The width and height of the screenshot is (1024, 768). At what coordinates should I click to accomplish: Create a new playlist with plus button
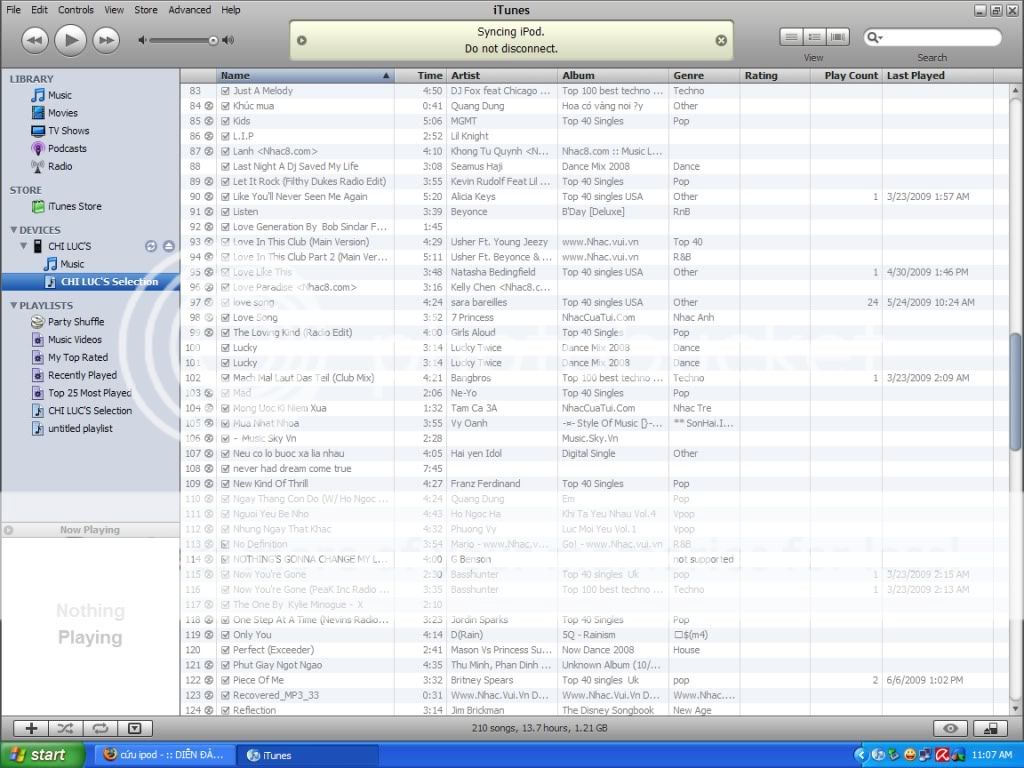[31, 729]
